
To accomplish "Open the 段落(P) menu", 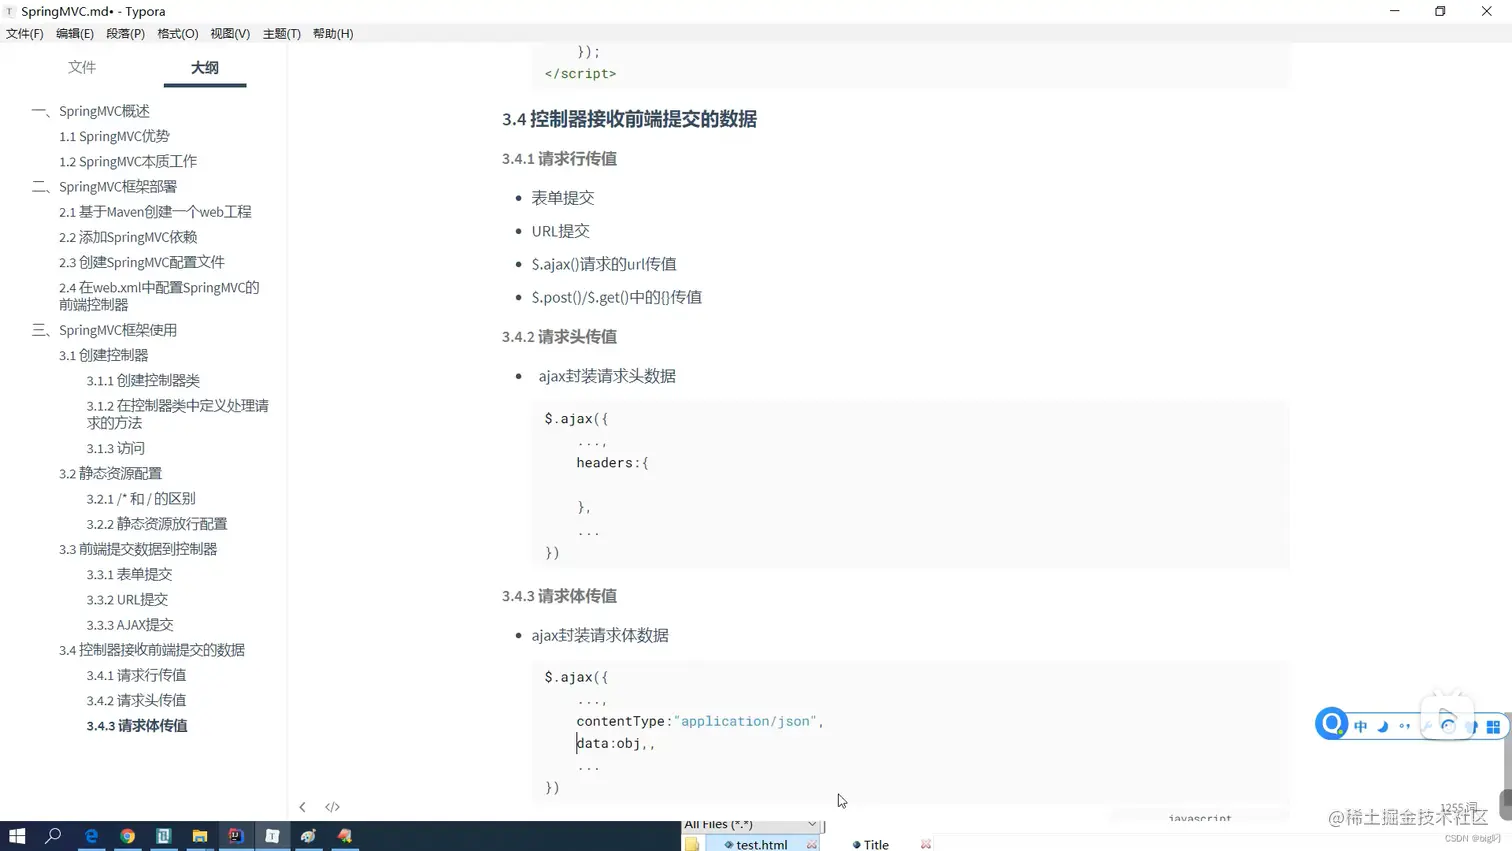I will pyautogui.click(x=125, y=33).
